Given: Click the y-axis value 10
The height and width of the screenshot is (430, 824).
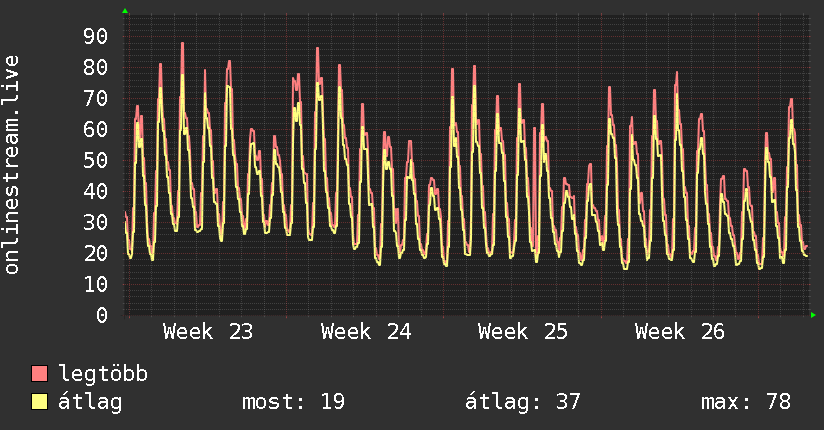Looking at the screenshot, I should [x=96, y=284].
